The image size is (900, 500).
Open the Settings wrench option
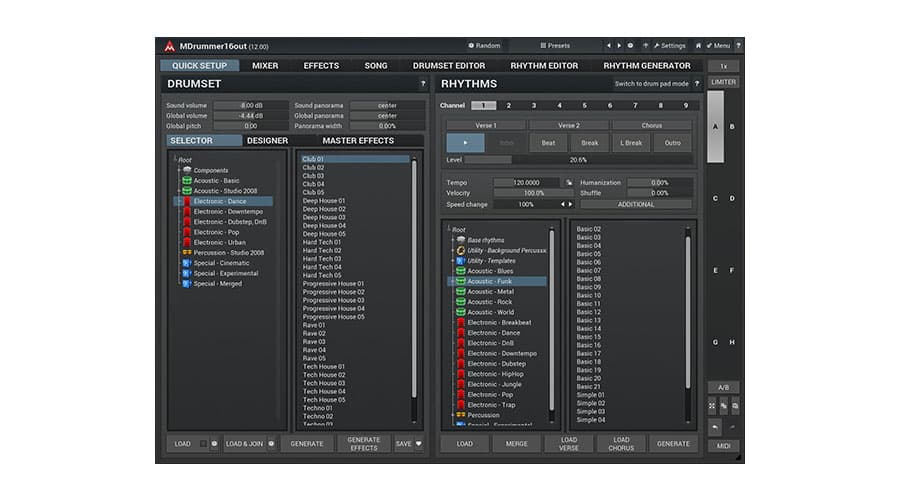pyautogui.click(x=670, y=45)
